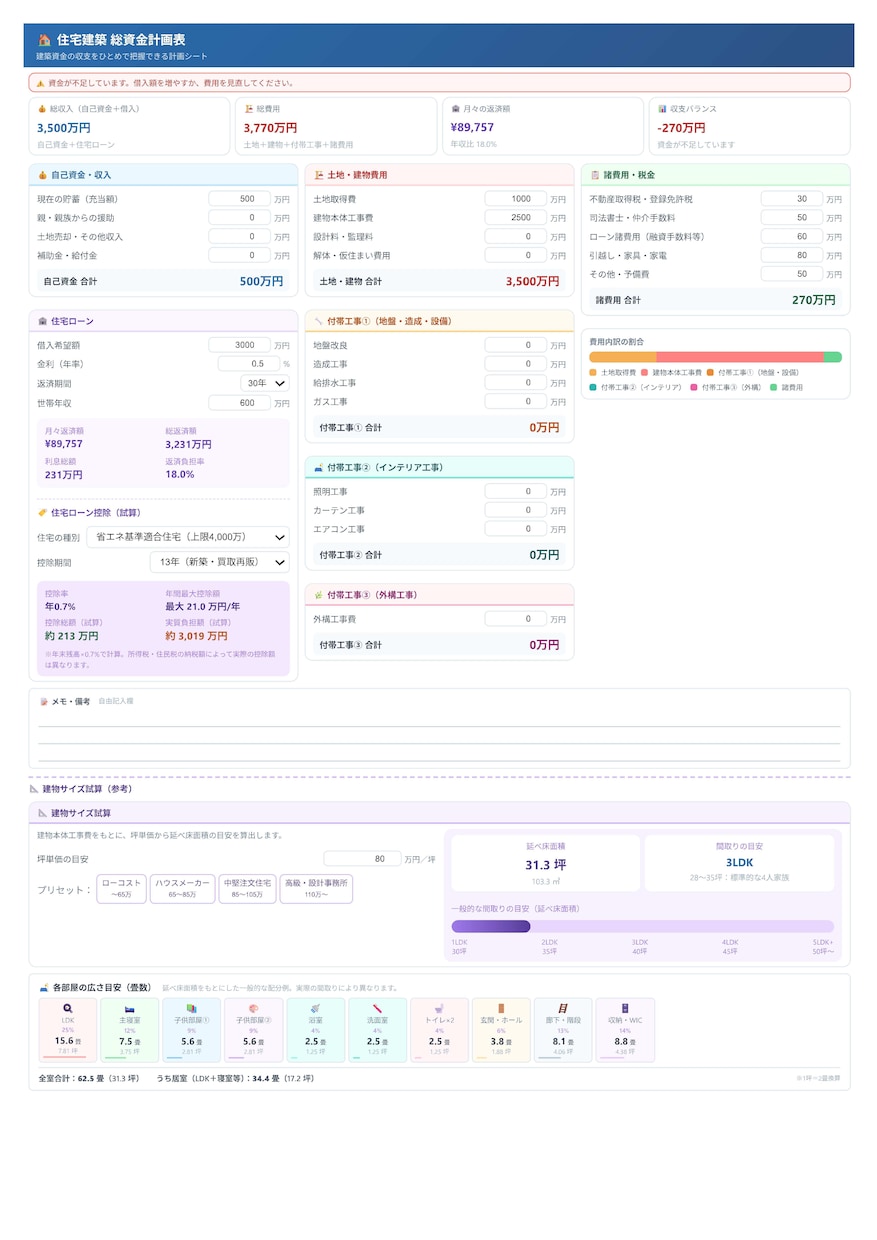This screenshot has width=877, height=1240.
Task: Click the clipboard icon beside 諸費用・税金
Action: point(594,175)
